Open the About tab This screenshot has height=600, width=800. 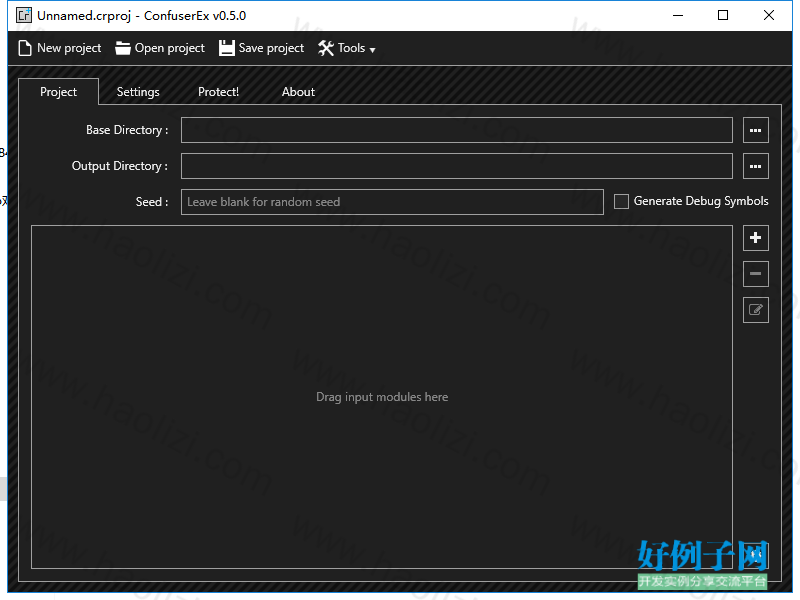pos(298,92)
